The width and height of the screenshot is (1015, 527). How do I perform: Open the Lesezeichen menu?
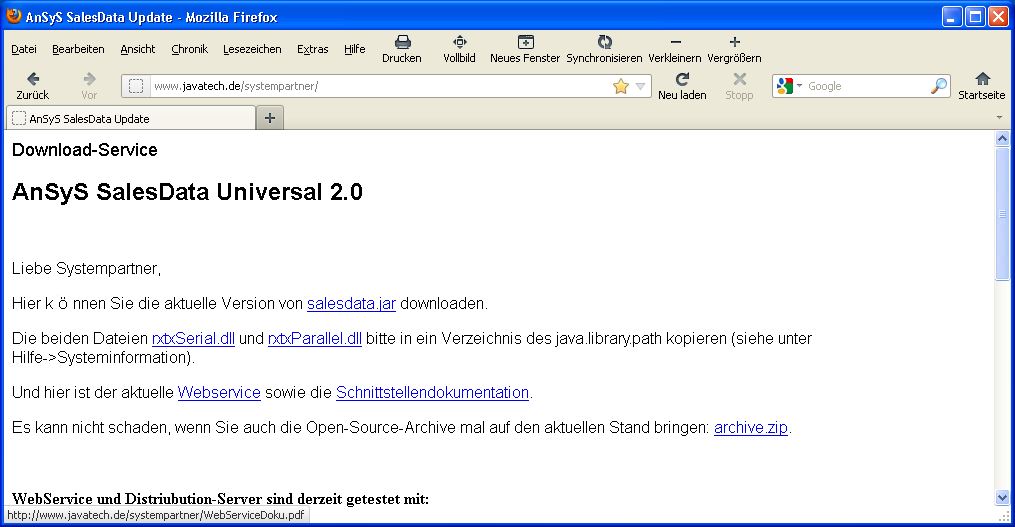coord(252,49)
